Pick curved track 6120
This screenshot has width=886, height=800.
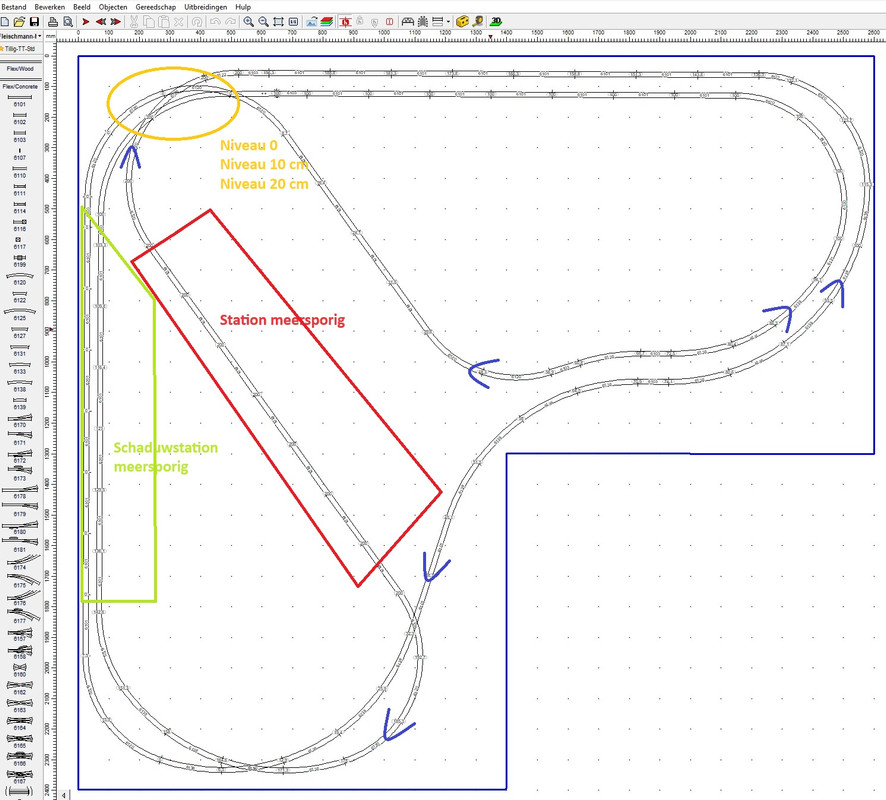[20, 279]
